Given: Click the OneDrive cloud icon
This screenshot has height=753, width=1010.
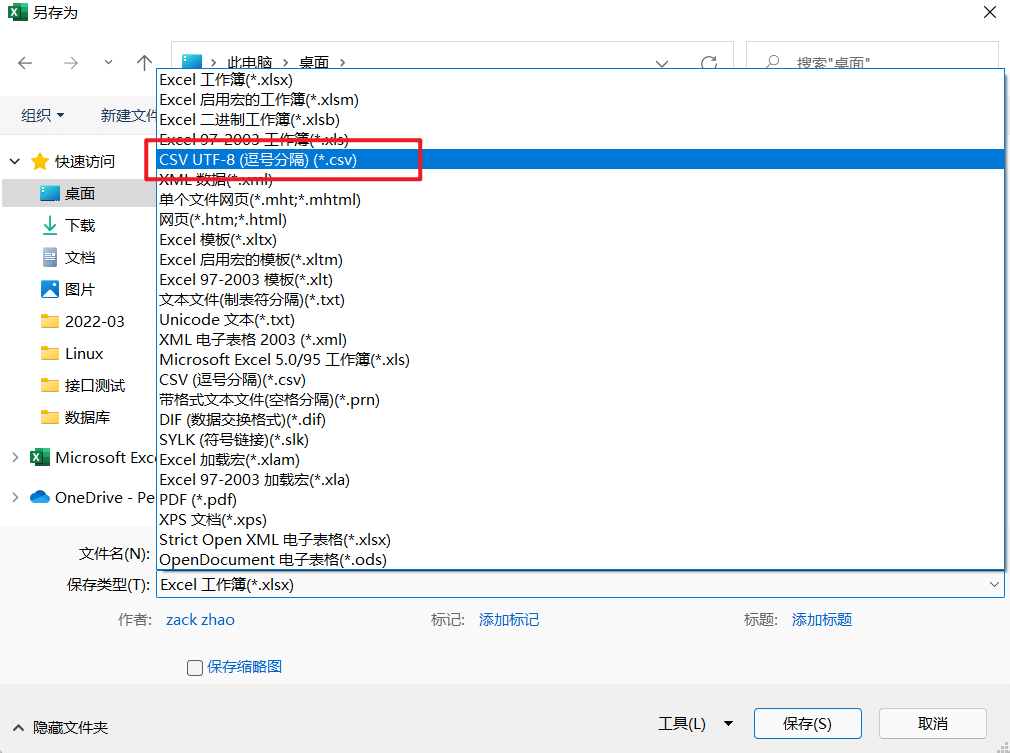Looking at the screenshot, I should 40,497.
